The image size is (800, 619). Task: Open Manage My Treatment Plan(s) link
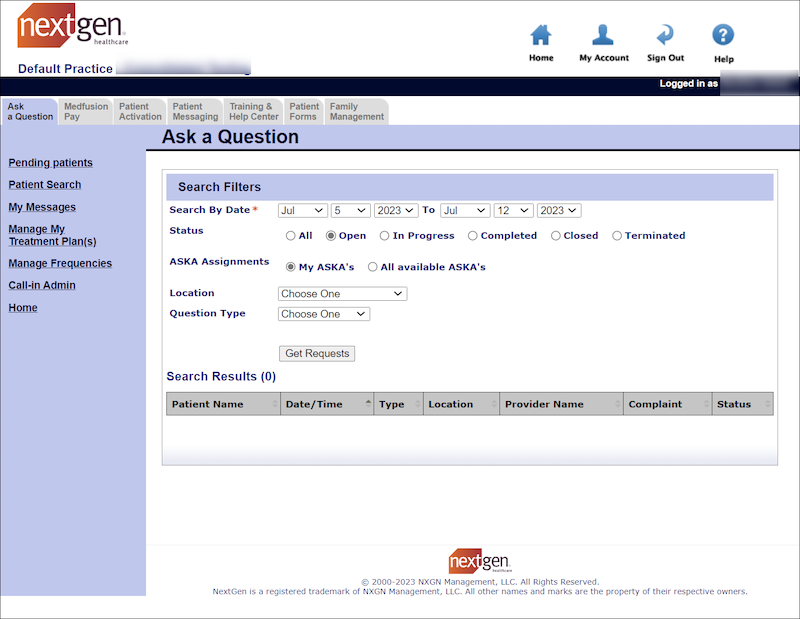click(52, 235)
